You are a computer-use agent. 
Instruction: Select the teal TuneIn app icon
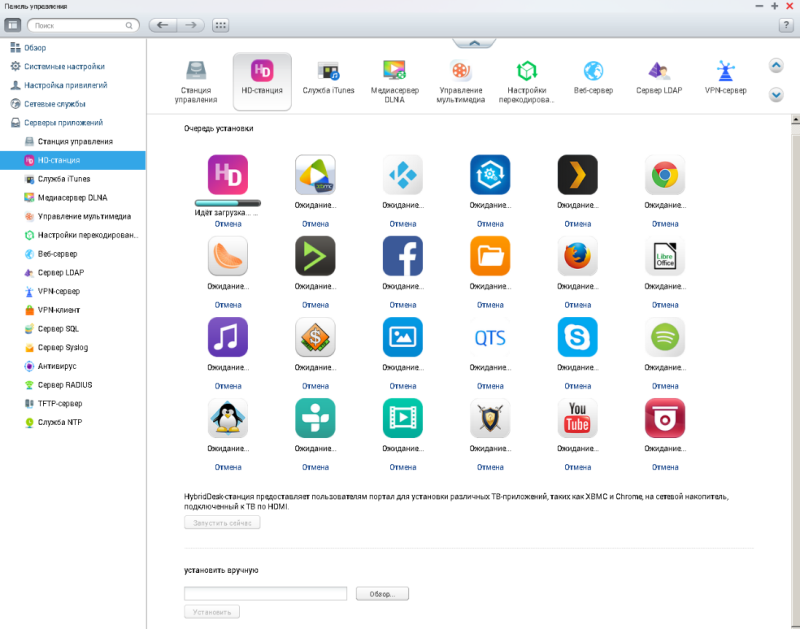tap(315, 418)
